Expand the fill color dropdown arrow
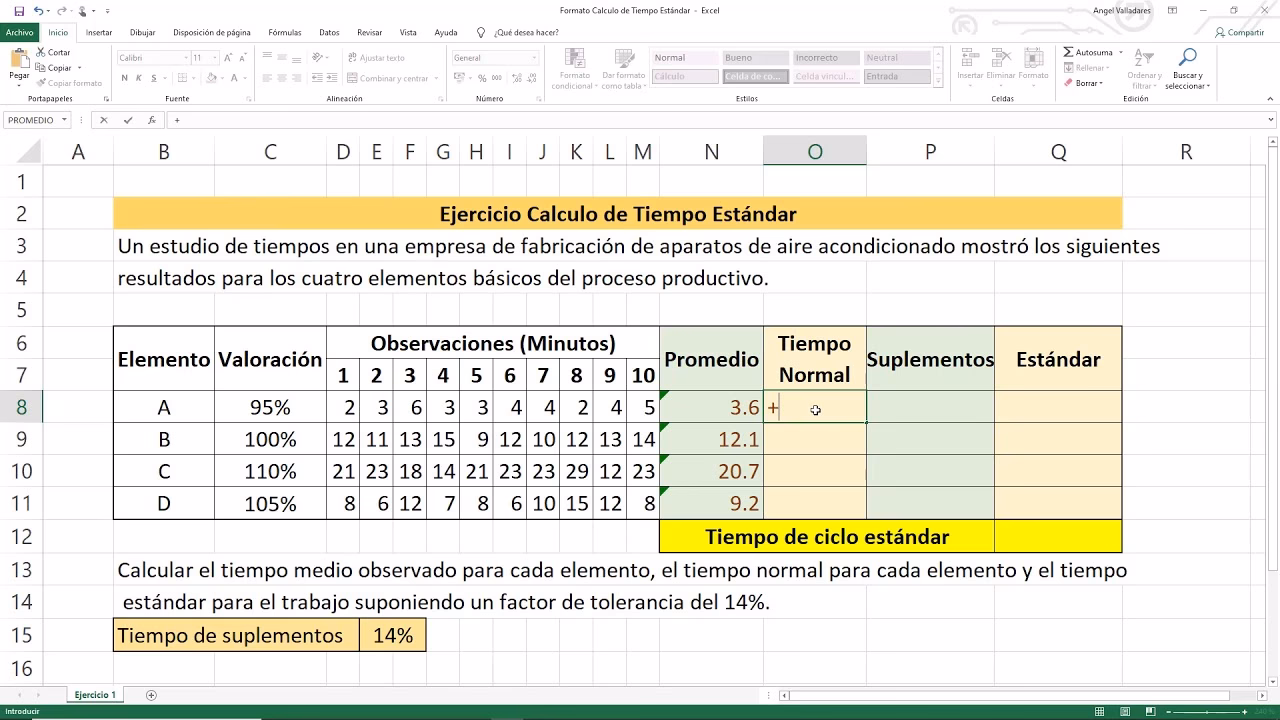1280x720 pixels. pyautogui.click(x=223, y=78)
